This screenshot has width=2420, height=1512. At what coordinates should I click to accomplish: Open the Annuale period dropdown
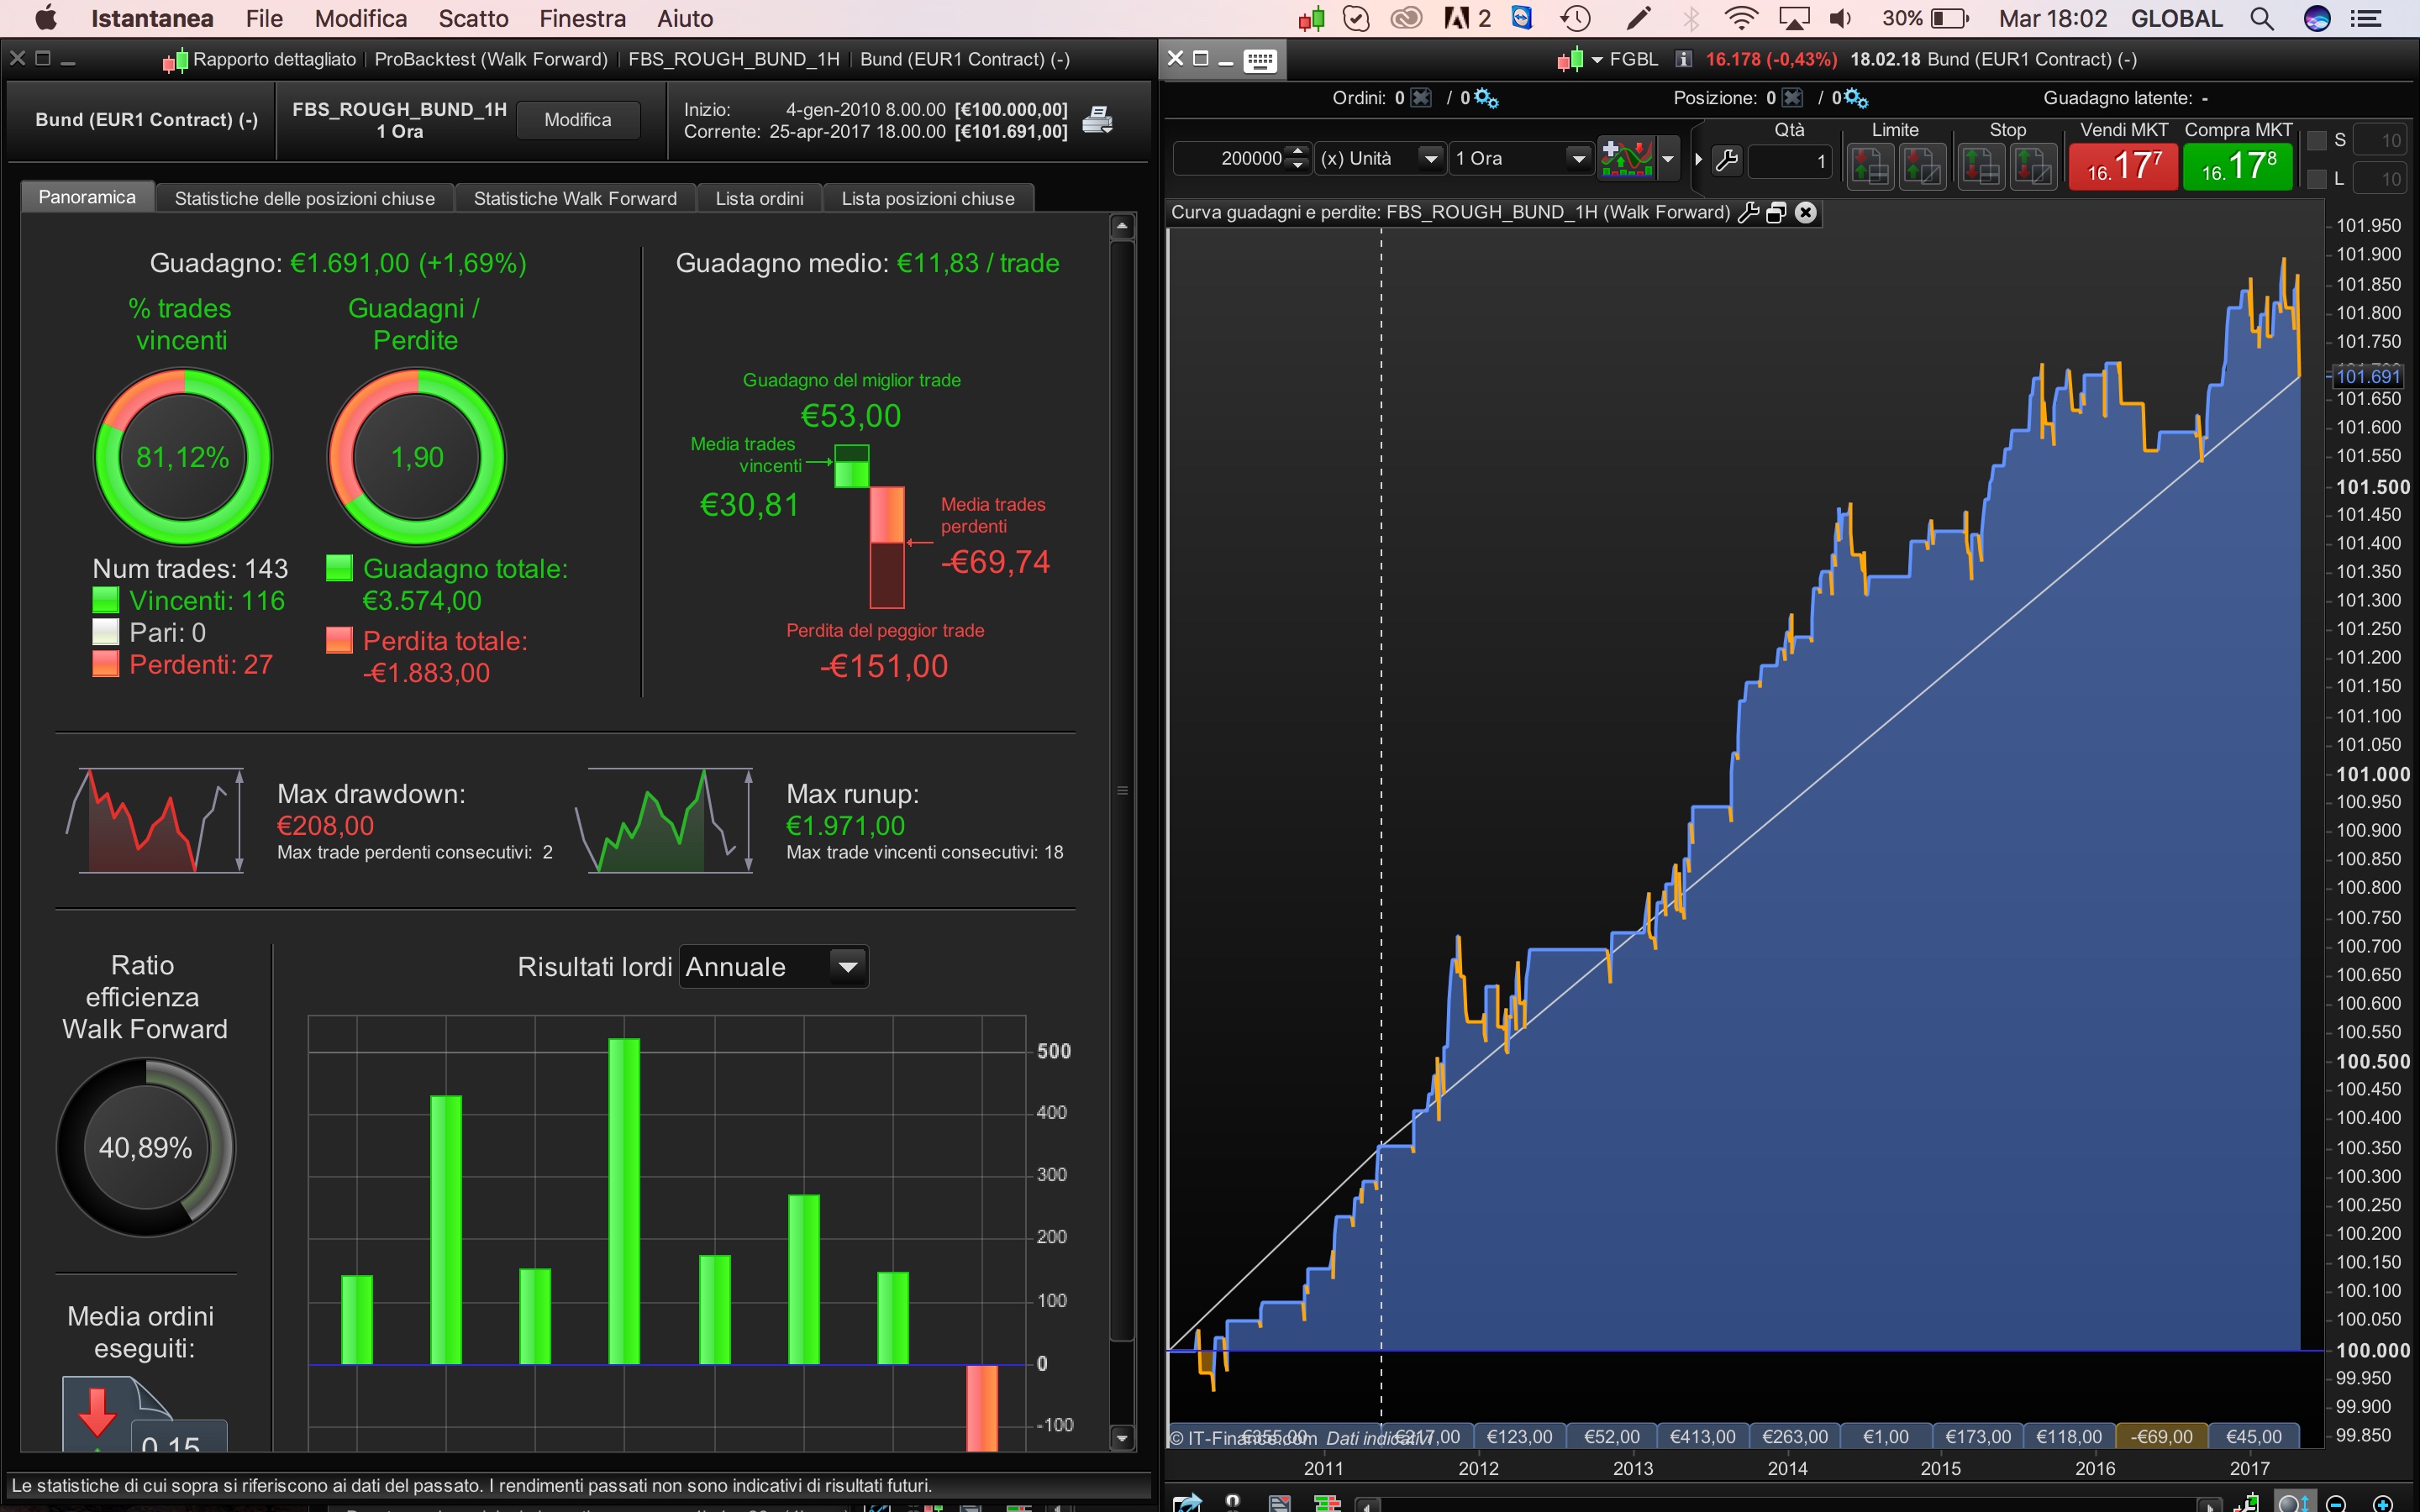[847, 967]
